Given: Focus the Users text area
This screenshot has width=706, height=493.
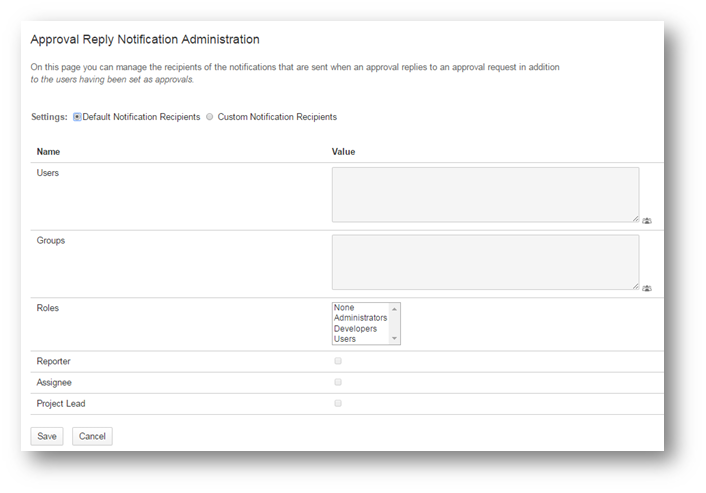Looking at the screenshot, I should [485, 194].
